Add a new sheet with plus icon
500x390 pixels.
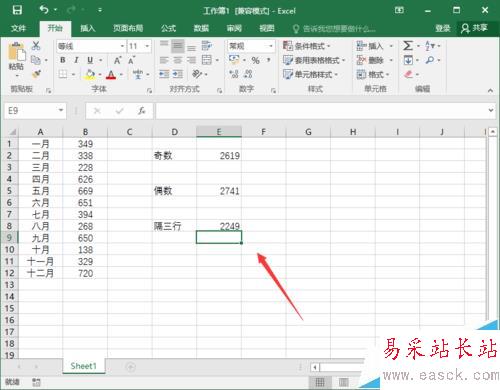pos(131,367)
